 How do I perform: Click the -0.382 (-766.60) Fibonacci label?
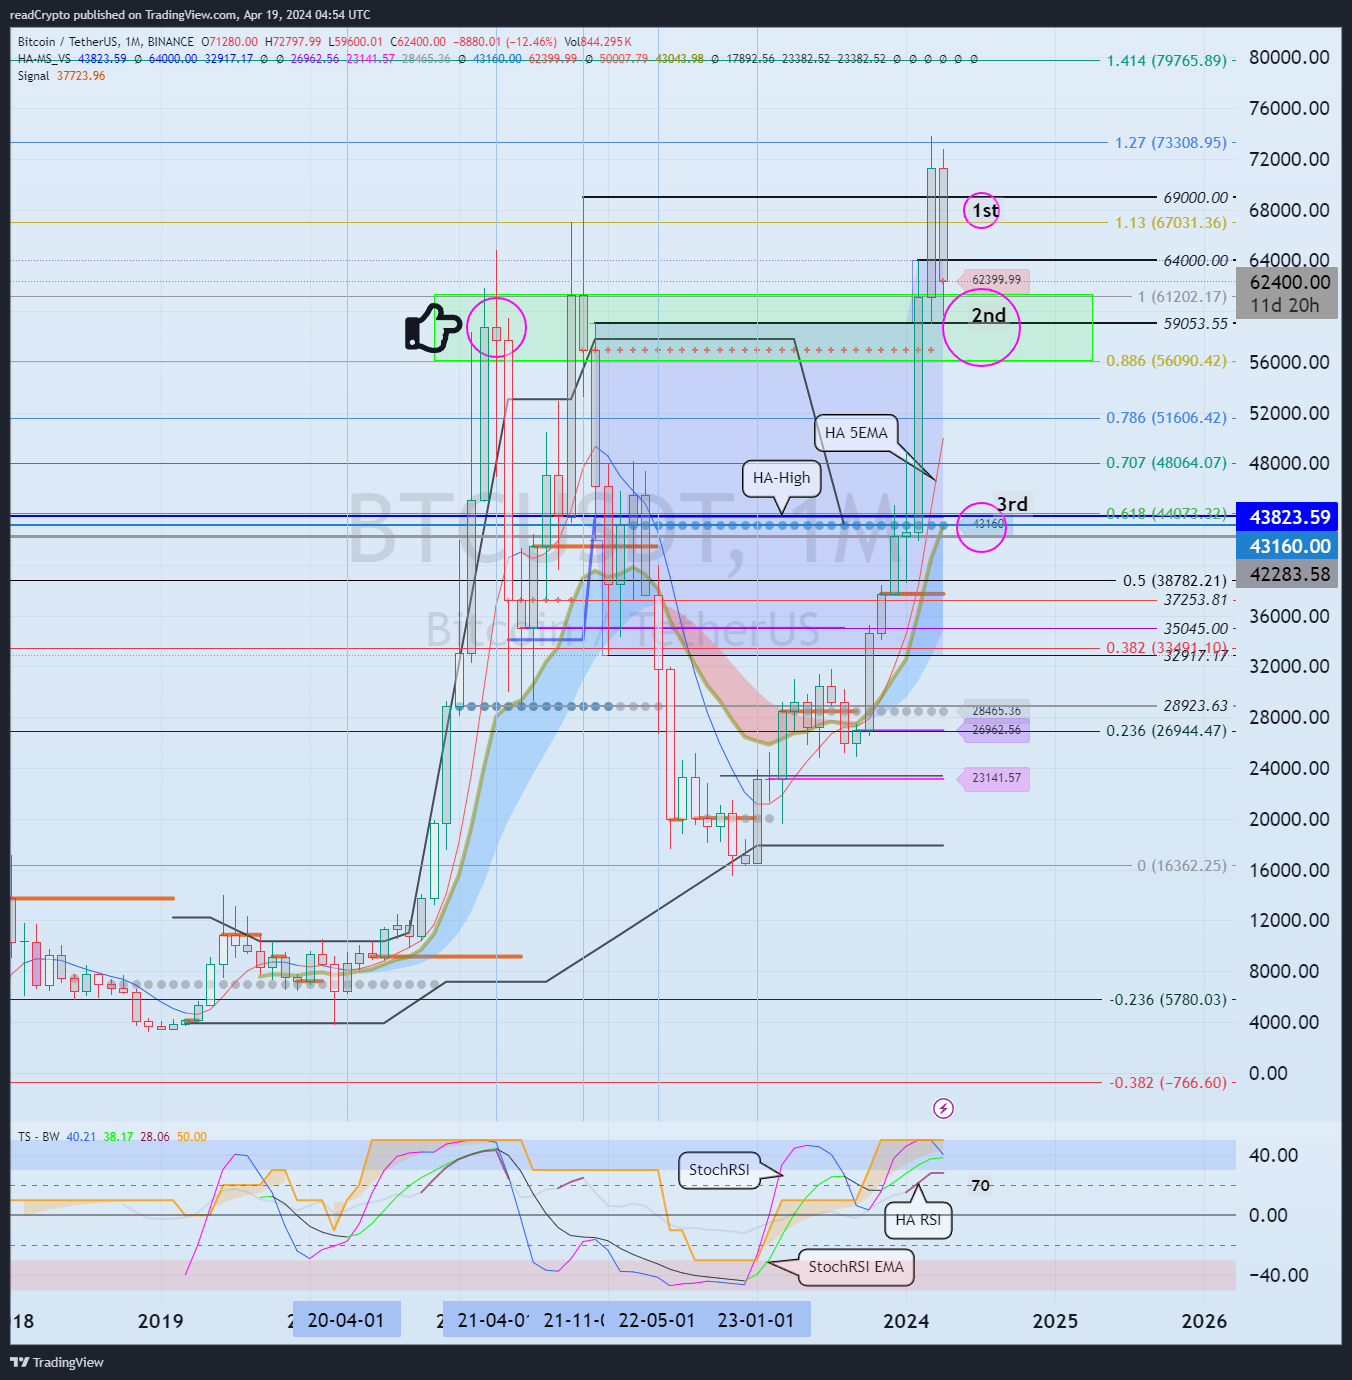1168,1083
